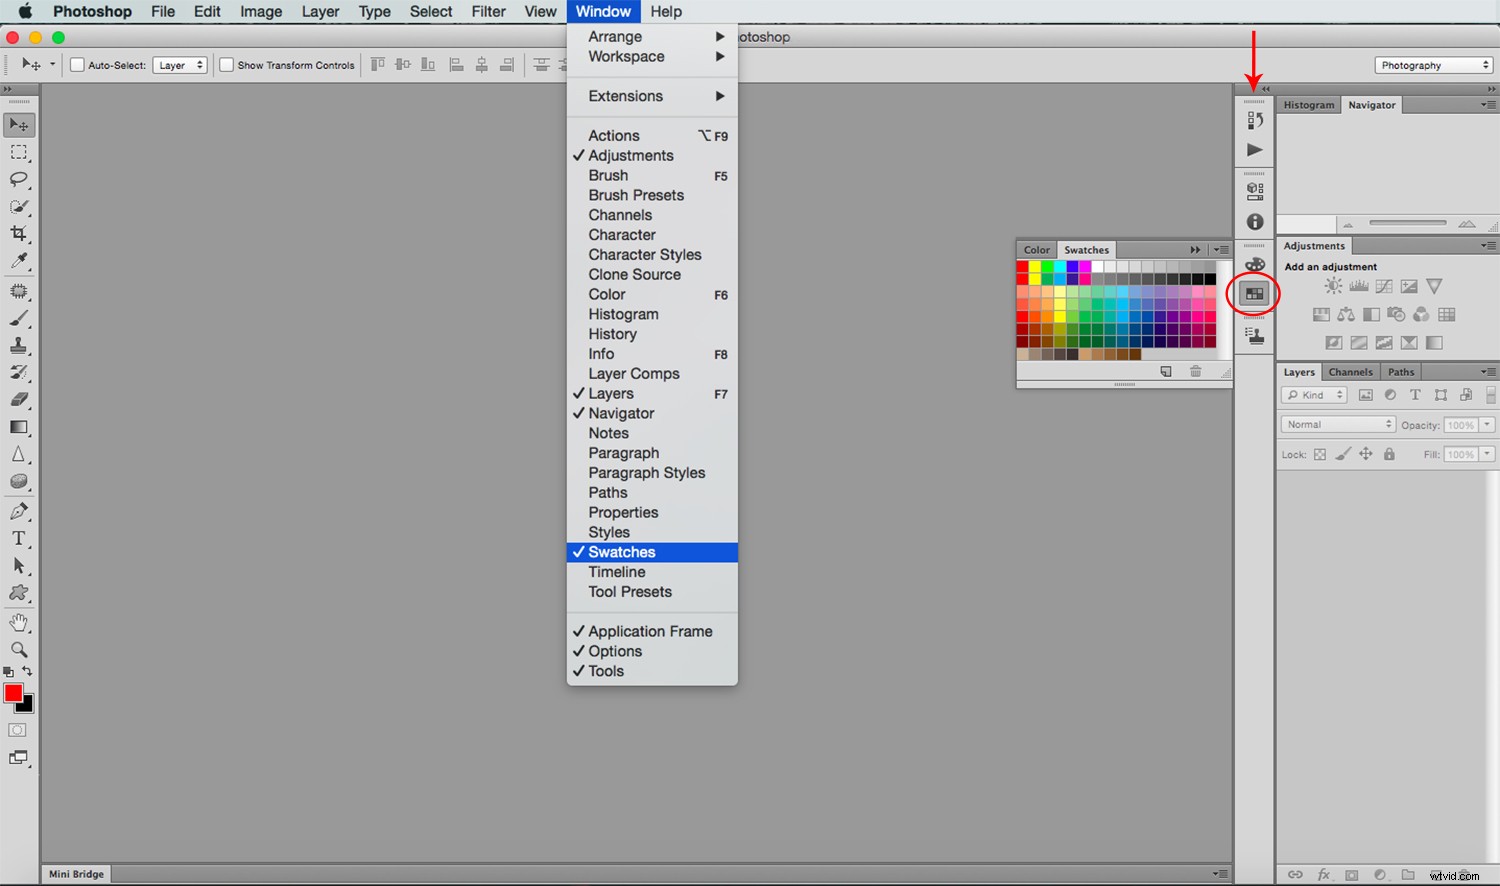
Task: Switch to the Color tab
Action: tap(1036, 249)
